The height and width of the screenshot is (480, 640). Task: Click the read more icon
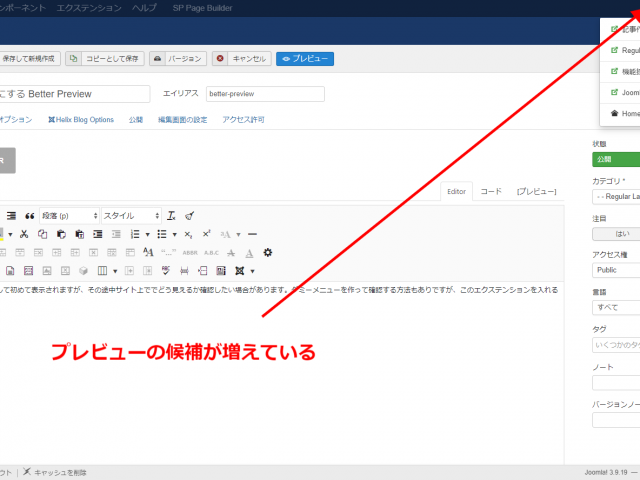click(x=202, y=271)
